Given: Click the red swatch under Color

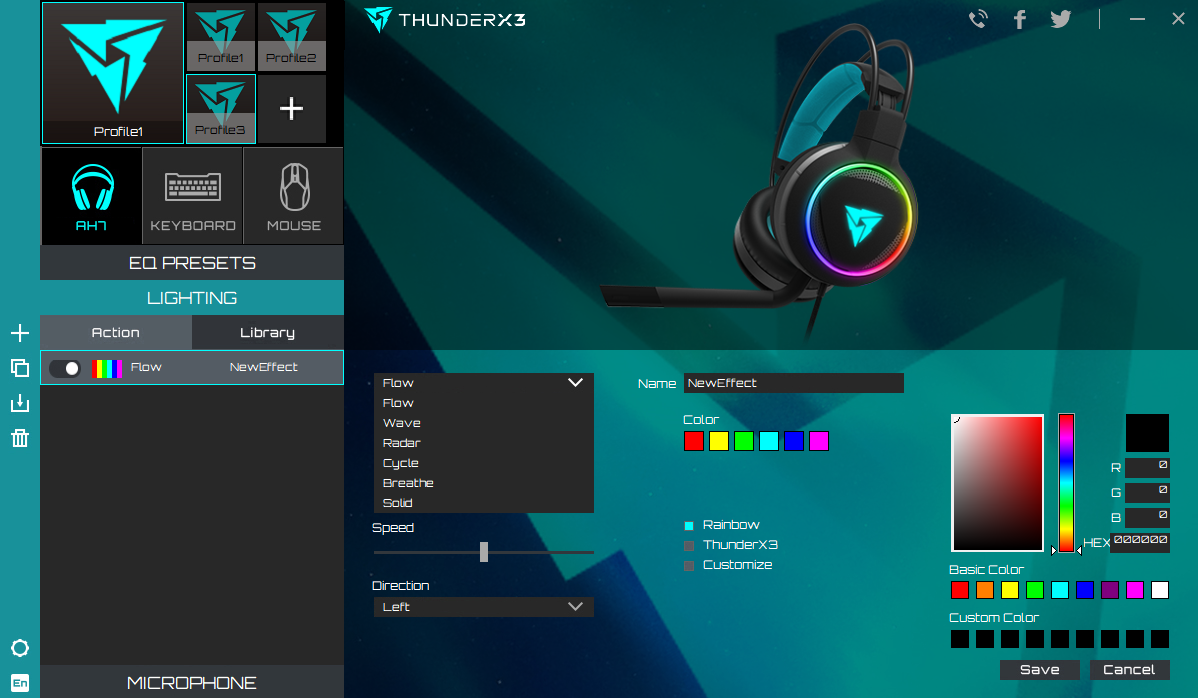Looking at the screenshot, I should (x=694, y=441).
